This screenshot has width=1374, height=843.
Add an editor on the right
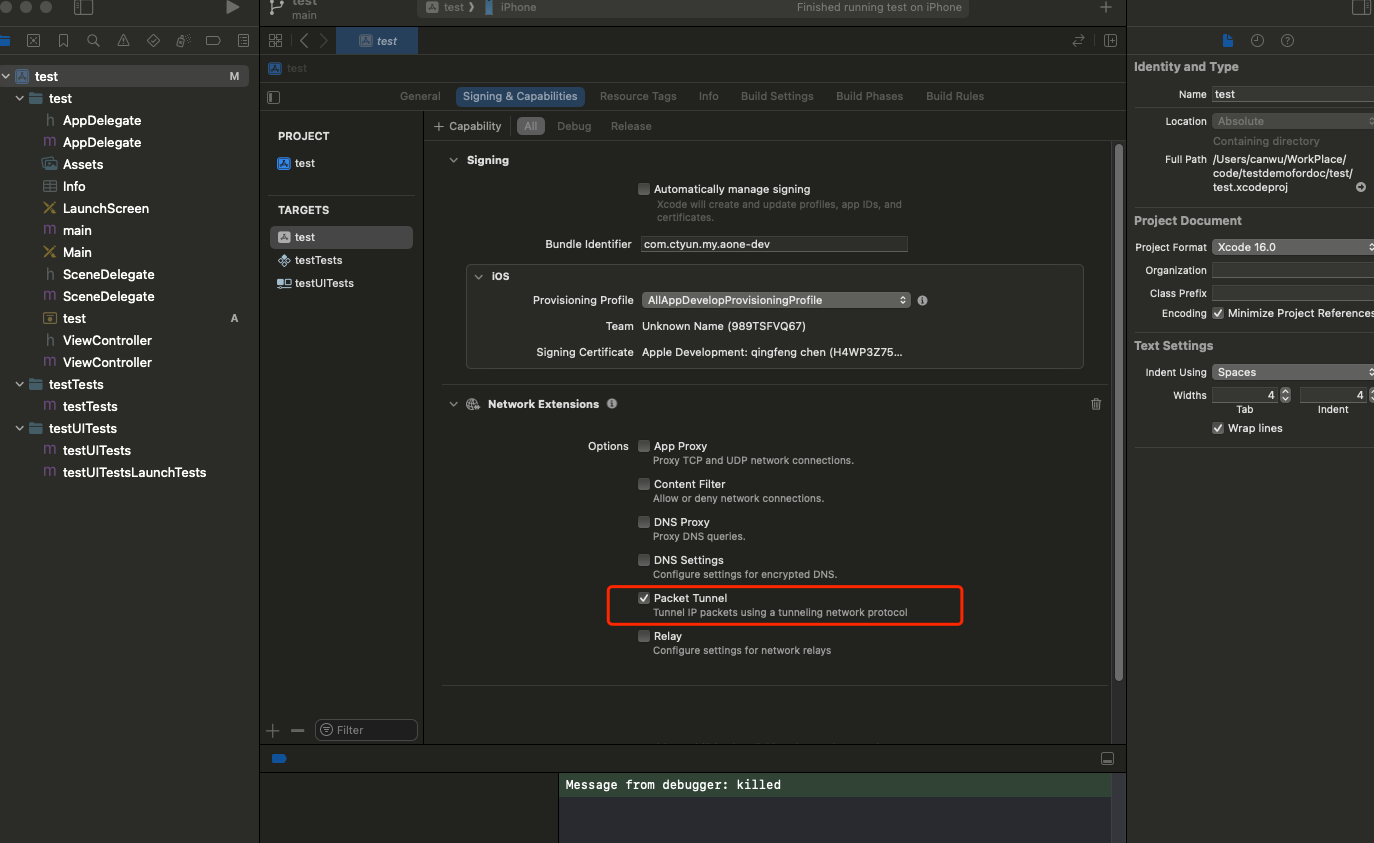[x=1110, y=41]
